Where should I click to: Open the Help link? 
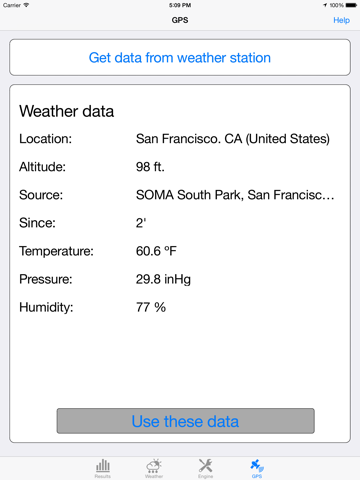[341, 20]
